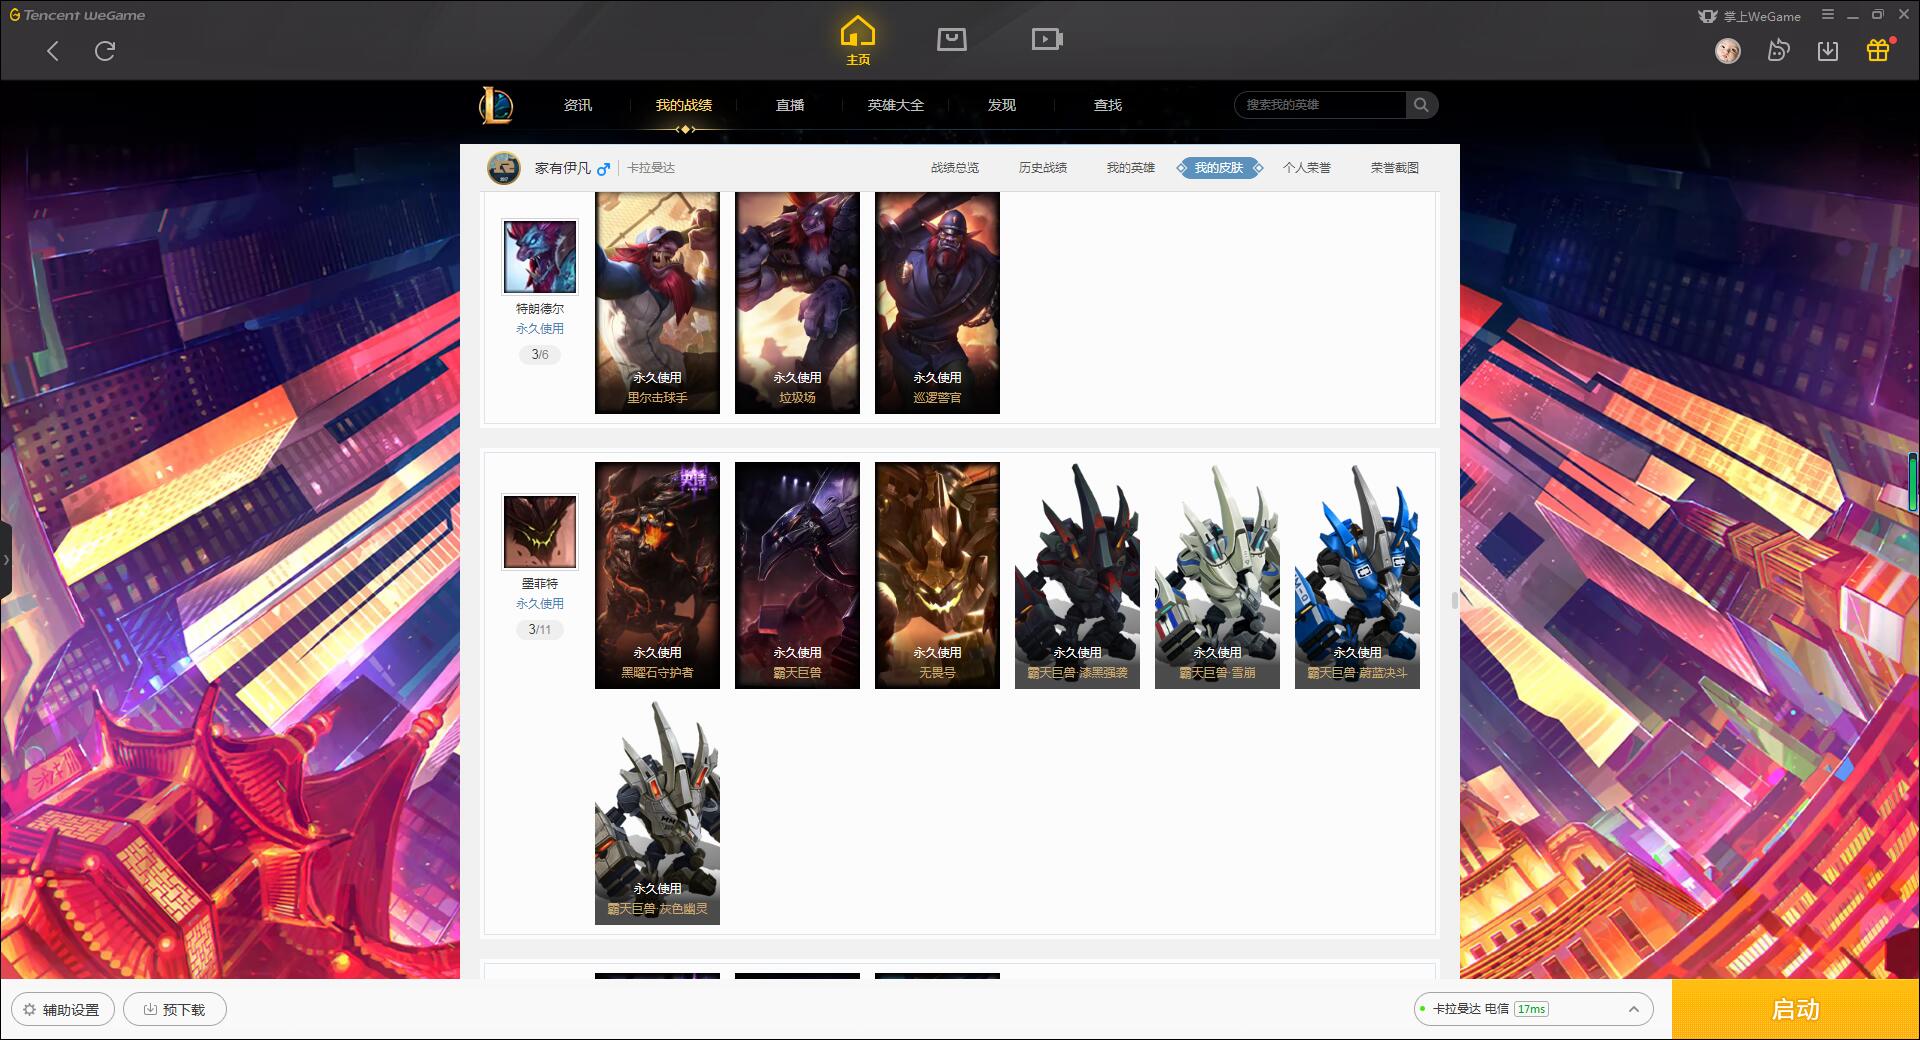Click the Tencent WeGame logo

77,15
